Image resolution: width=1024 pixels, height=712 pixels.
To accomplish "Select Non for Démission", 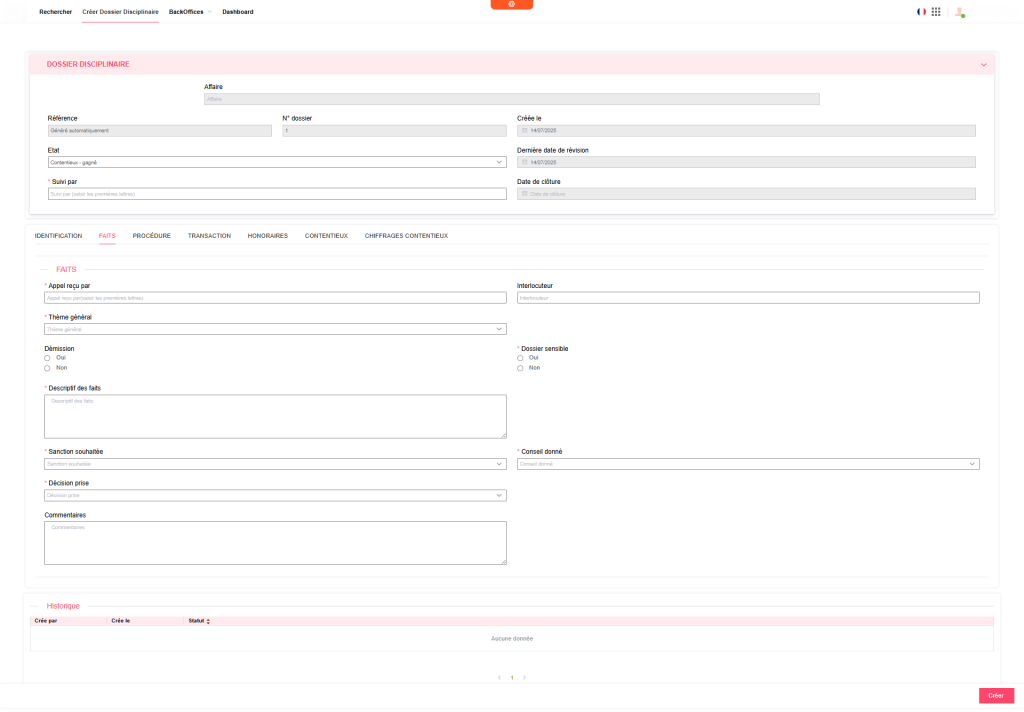I will (x=47, y=368).
